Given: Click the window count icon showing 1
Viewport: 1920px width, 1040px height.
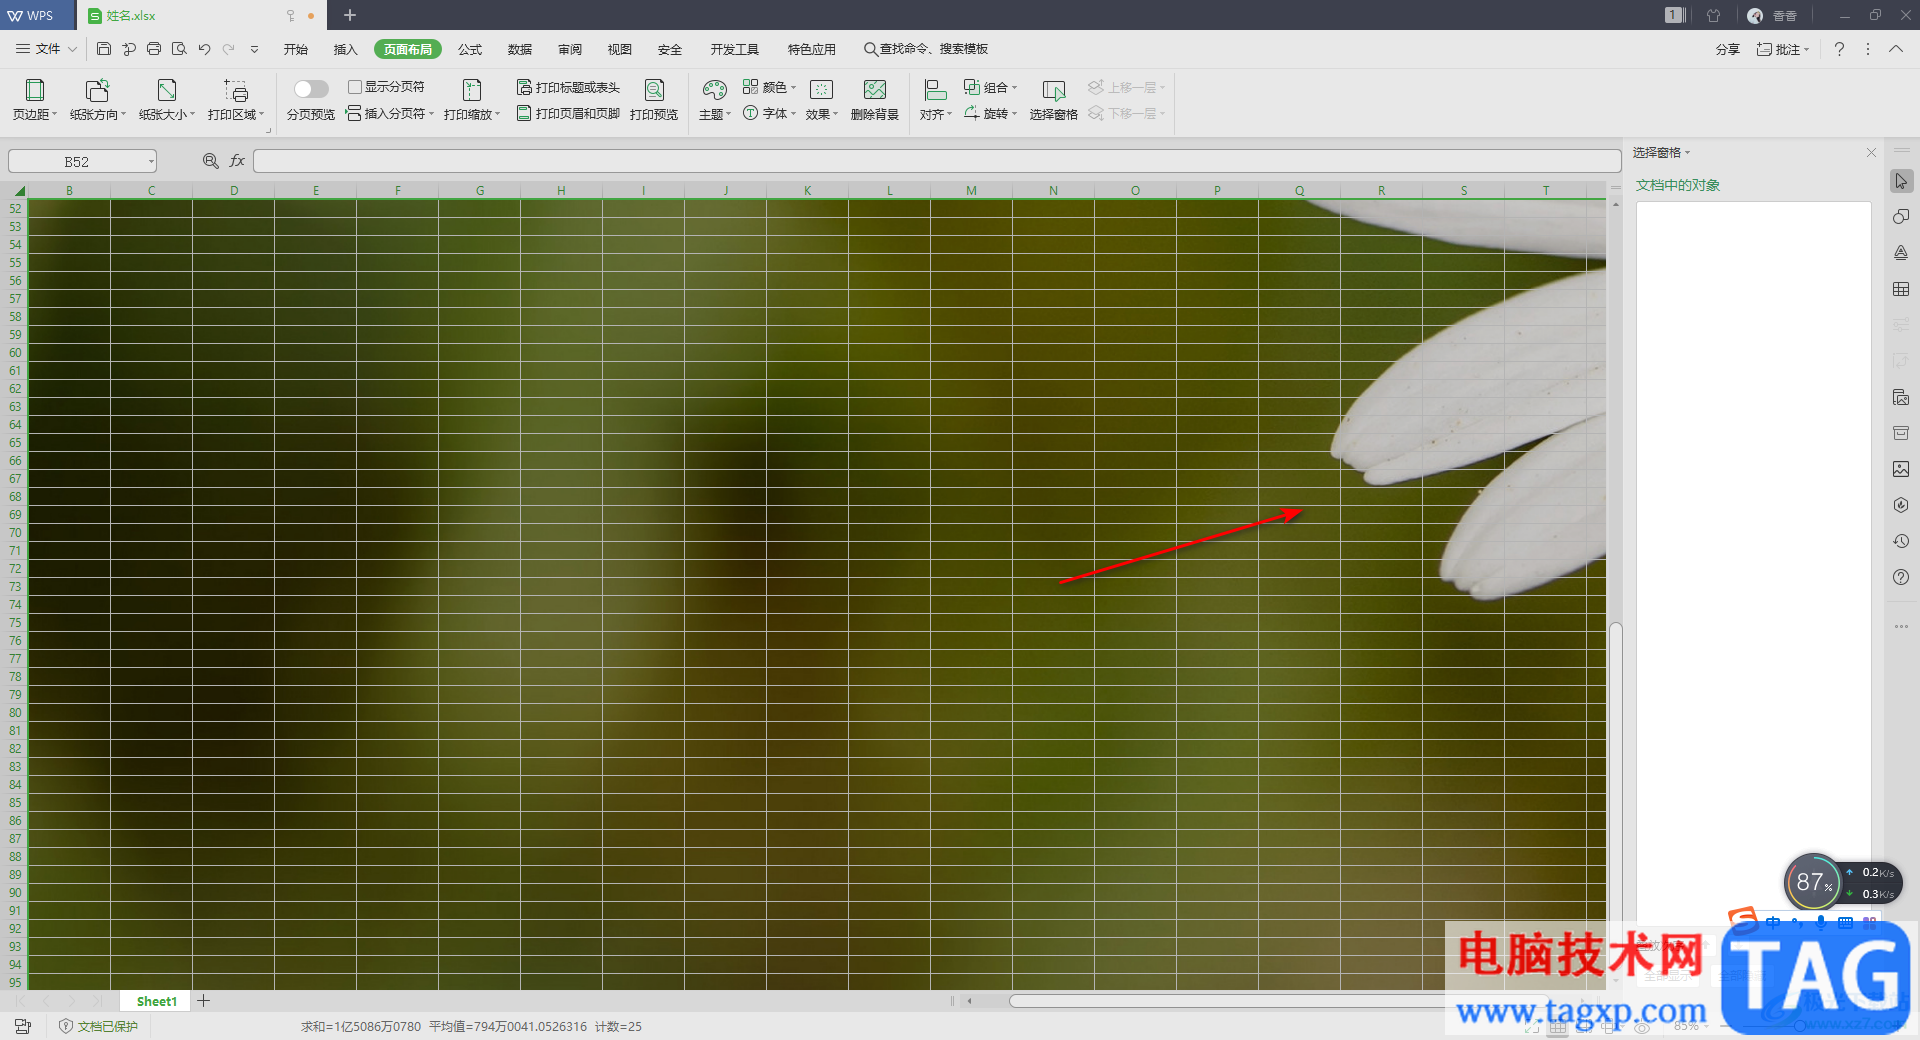Looking at the screenshot, I should [x=1675, y=15].
